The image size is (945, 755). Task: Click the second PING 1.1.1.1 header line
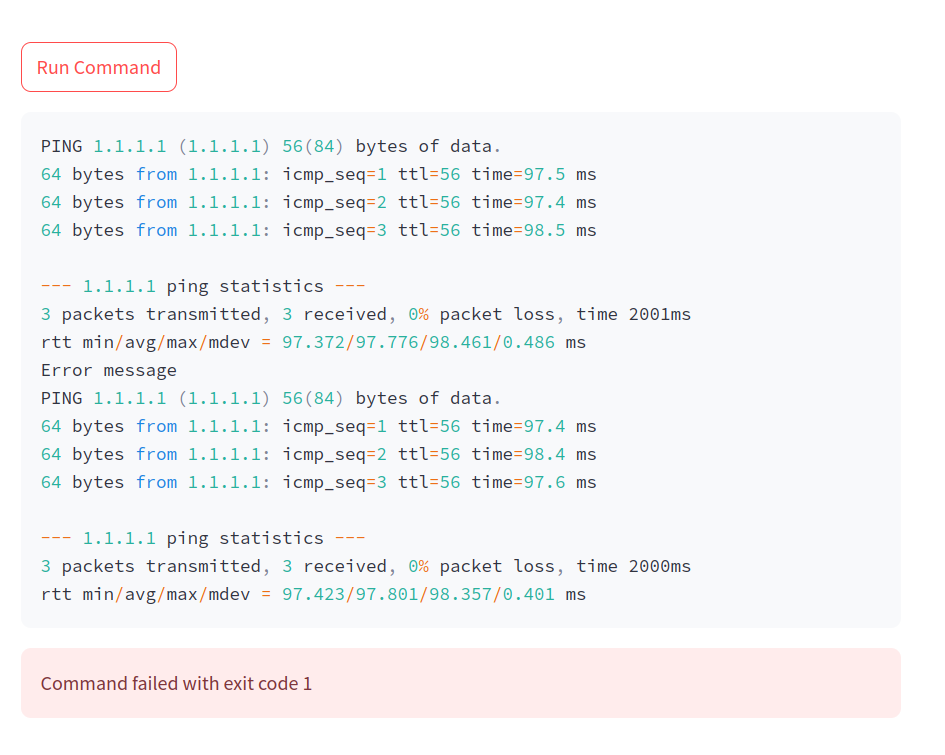[x=271, y=398]
